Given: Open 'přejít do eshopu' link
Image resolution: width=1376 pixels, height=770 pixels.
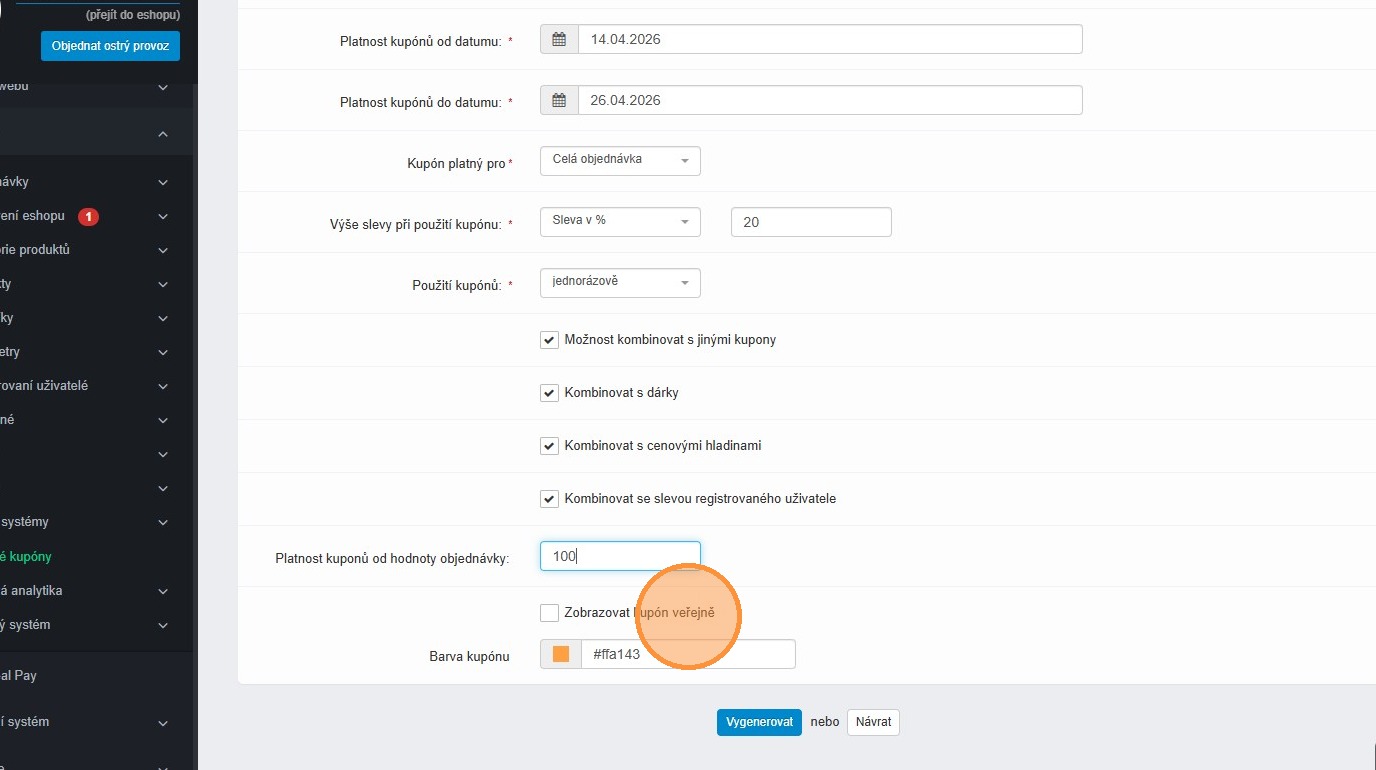Looking at the screenshot, I should point(133,15).
